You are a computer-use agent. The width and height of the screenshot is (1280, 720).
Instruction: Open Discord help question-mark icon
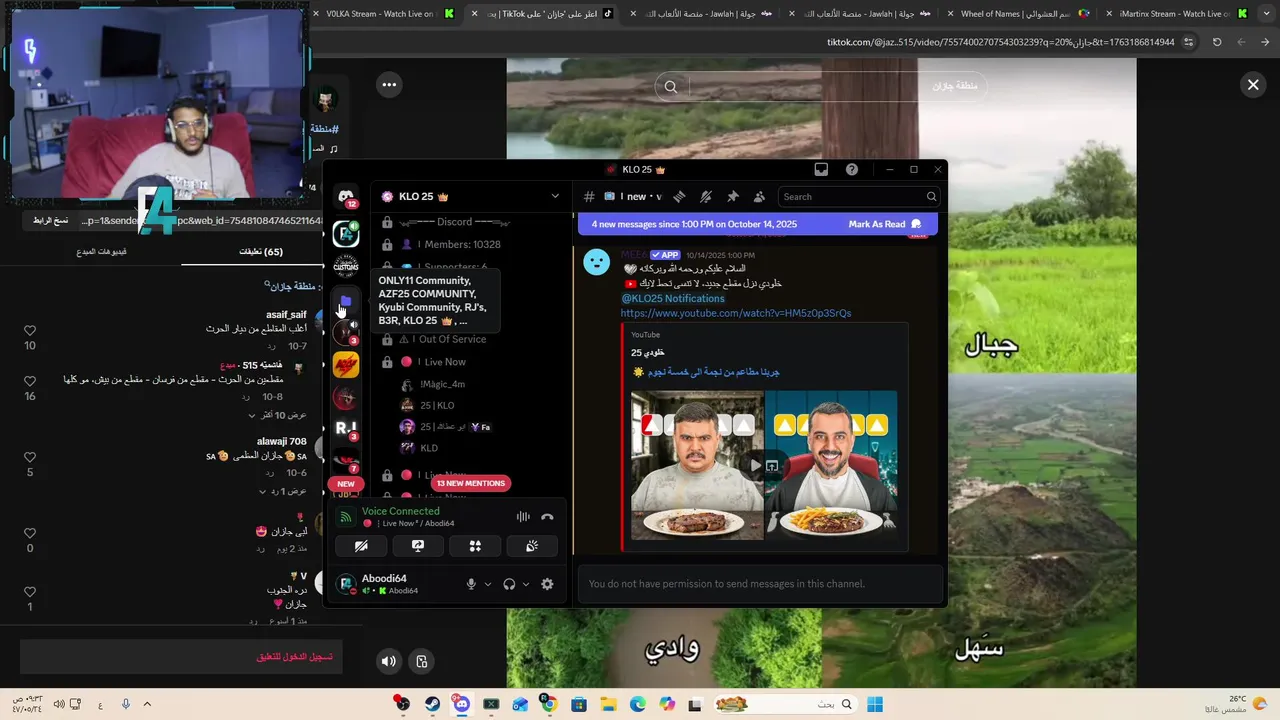(852, 170)
